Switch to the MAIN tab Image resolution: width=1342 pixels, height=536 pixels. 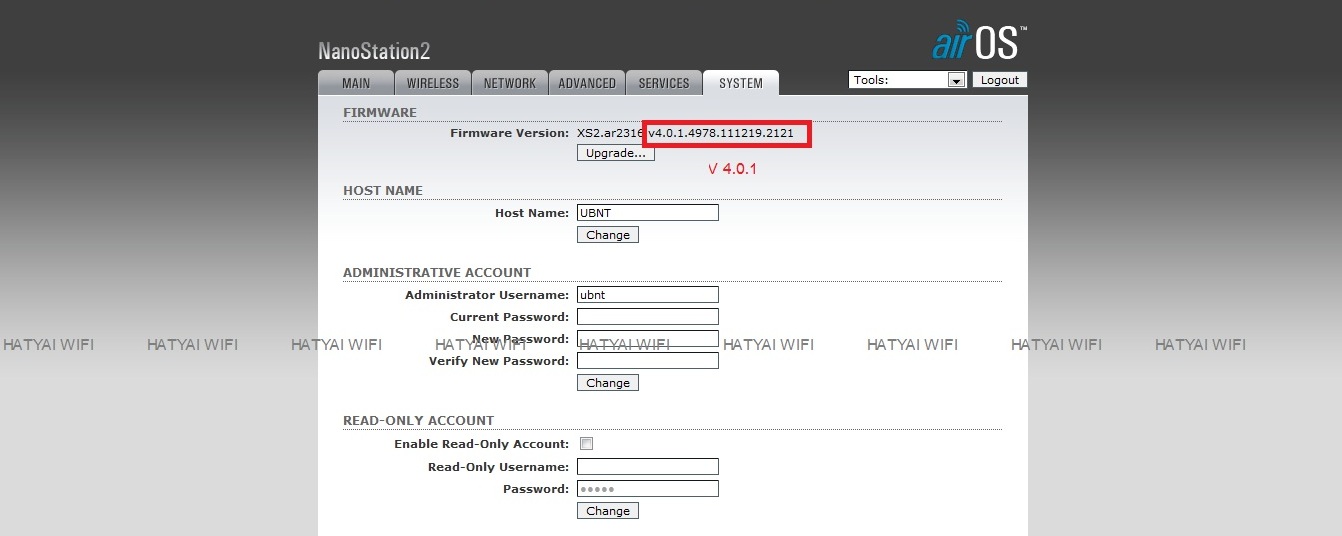point(355,84)
